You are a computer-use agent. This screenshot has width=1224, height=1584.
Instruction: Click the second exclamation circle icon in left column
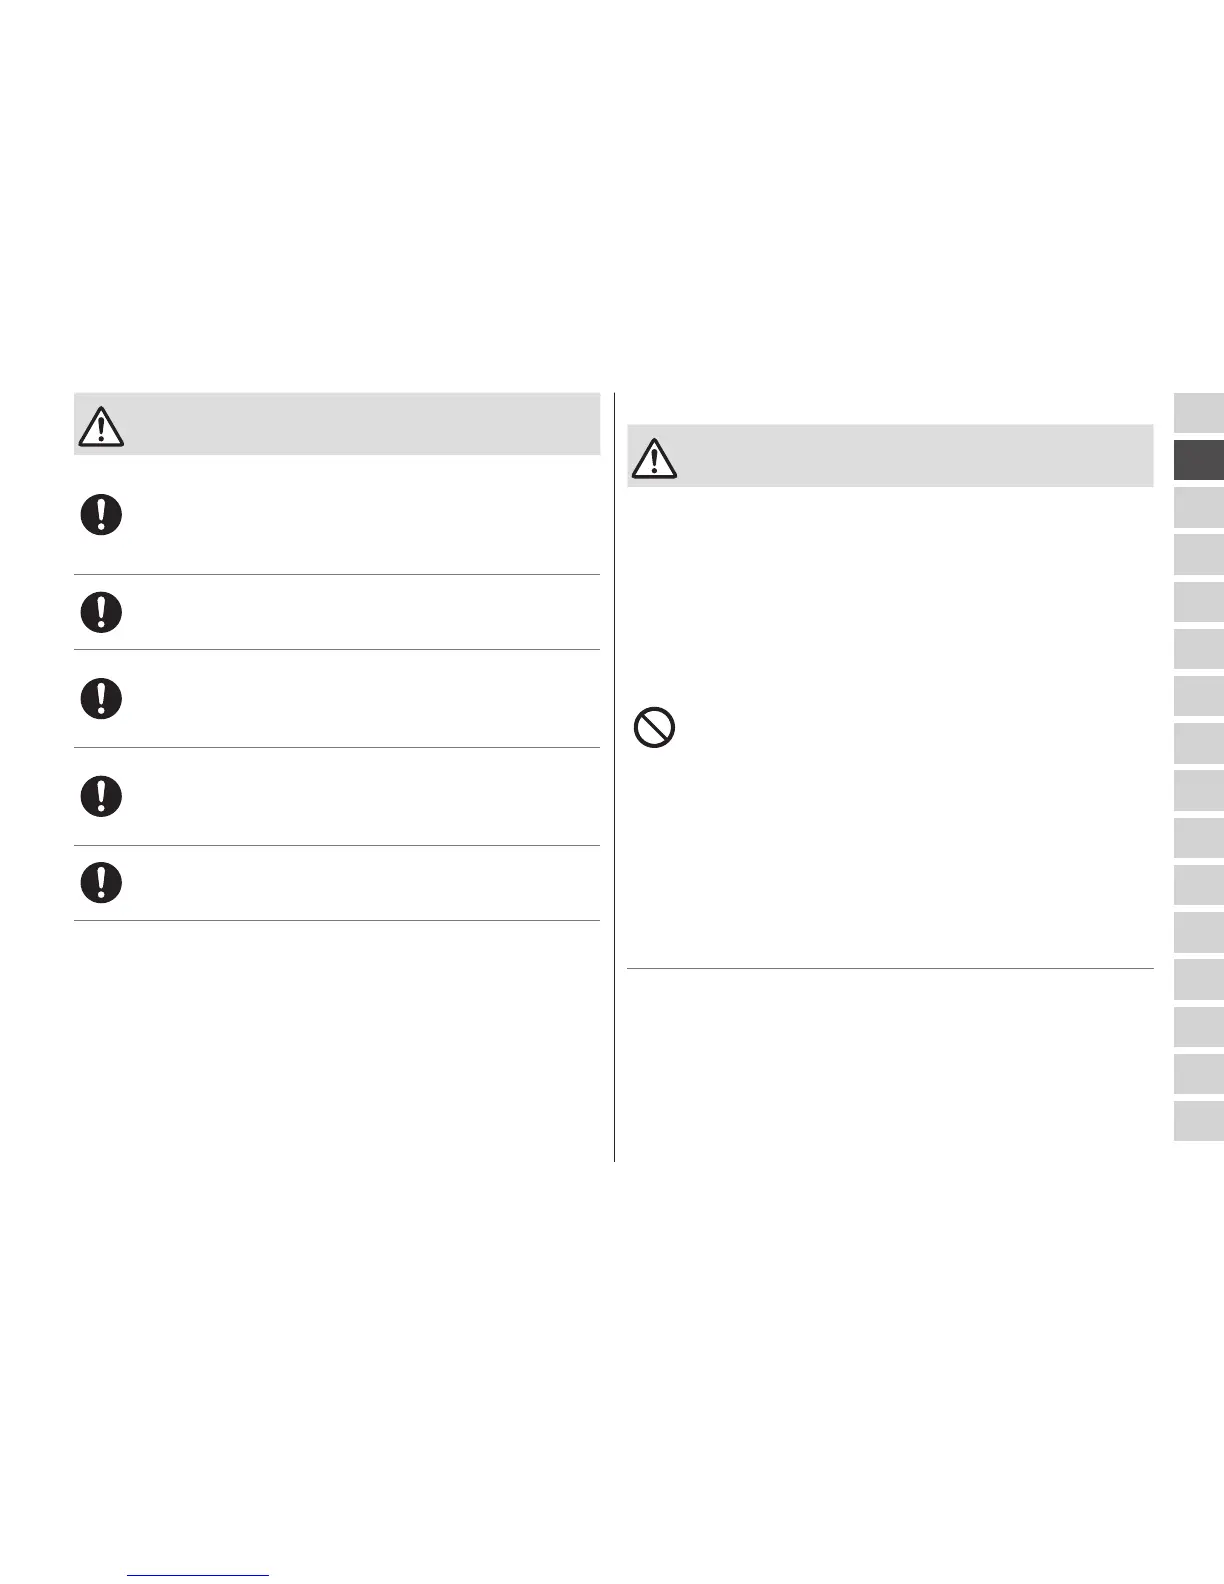[x=101, y=611]
